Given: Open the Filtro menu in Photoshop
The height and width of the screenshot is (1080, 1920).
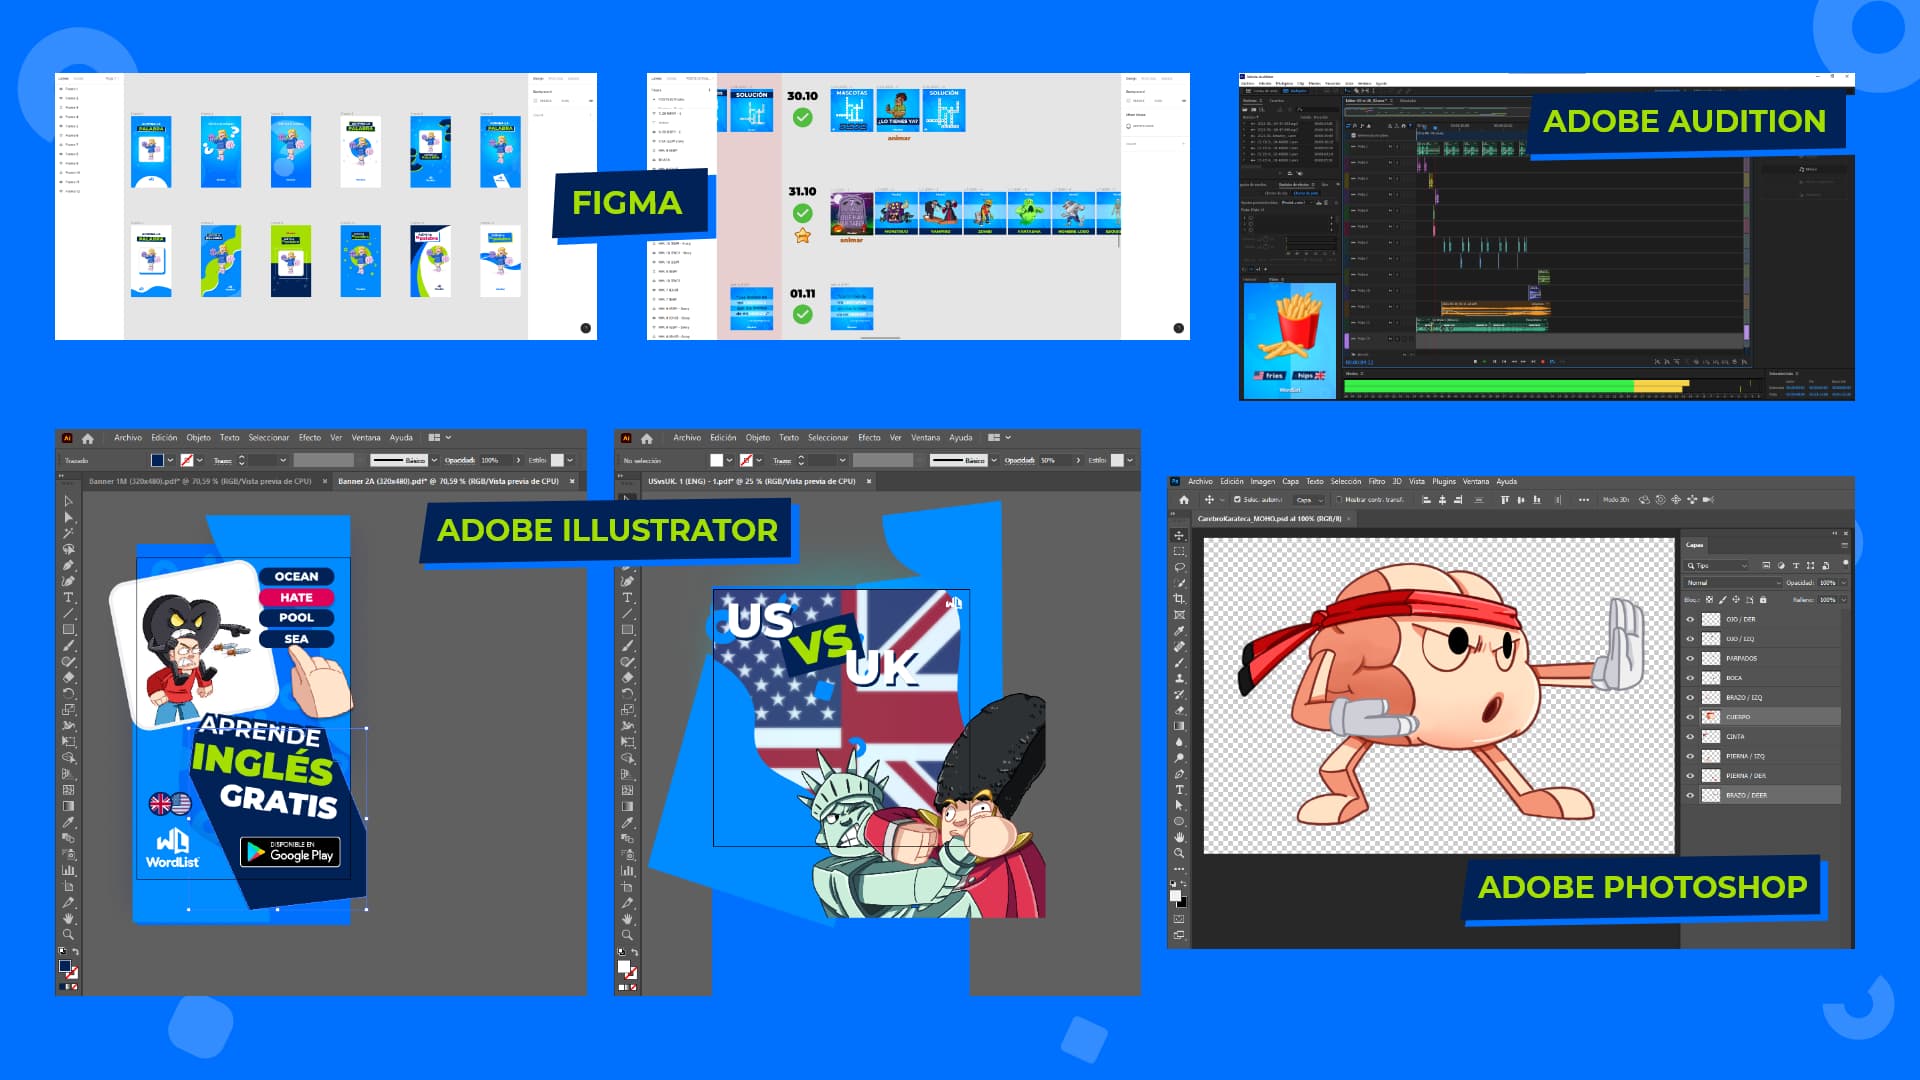Looking at the screenshot, I should pos(1377,482).
